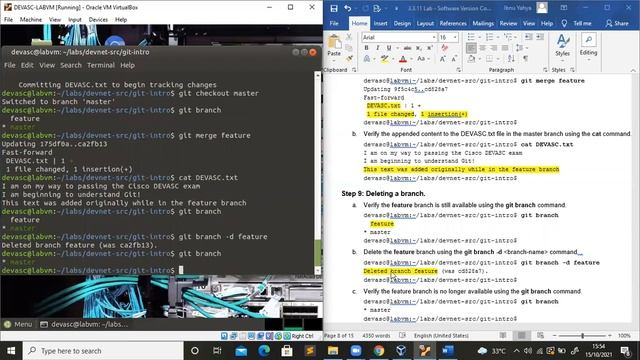Decrease paragraph indent
This screenshot has width=640, height=360.
pyautogui.click(x=529, y=37)
